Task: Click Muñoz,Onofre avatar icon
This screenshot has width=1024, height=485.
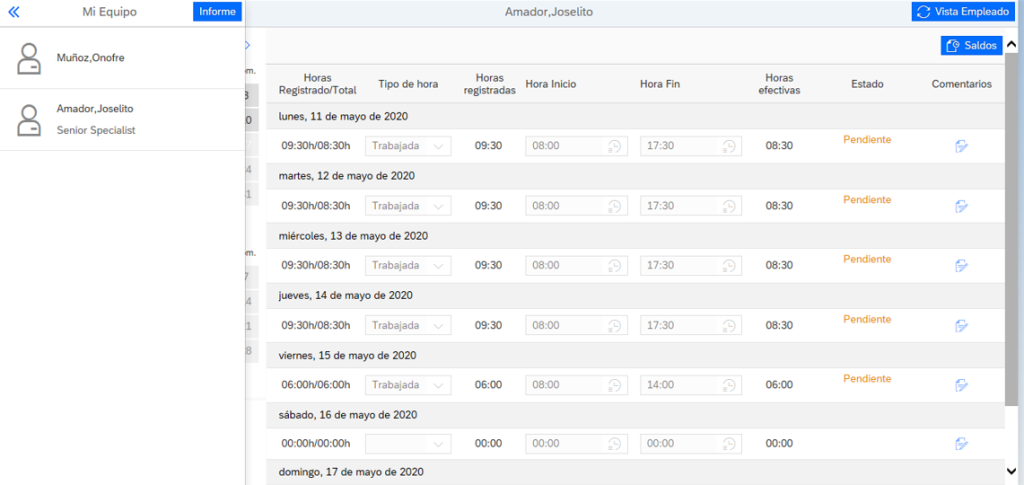Action: (29, 59)
